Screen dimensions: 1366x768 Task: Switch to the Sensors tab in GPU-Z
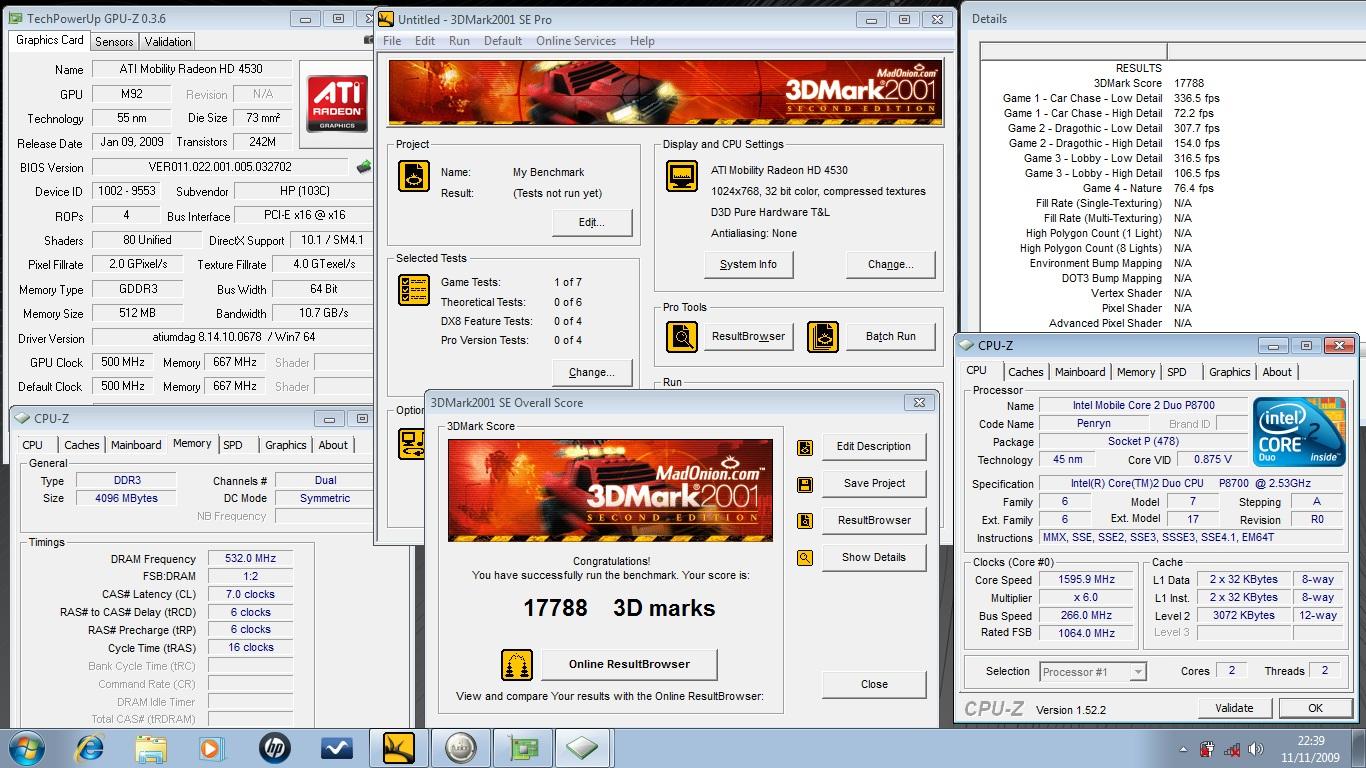pyautogui.click(x=114, y=42)
